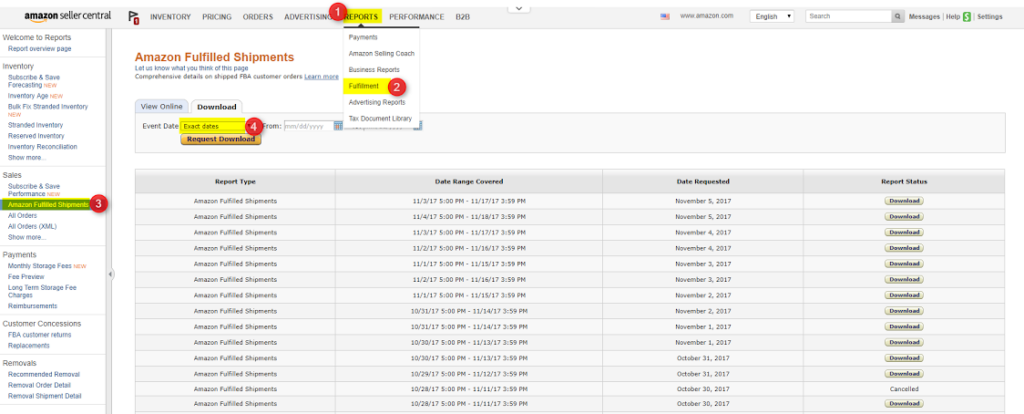The height and width of the screenshot is (414, 1024).
Task: Open the Messages link
Action: tap(924, 17)
